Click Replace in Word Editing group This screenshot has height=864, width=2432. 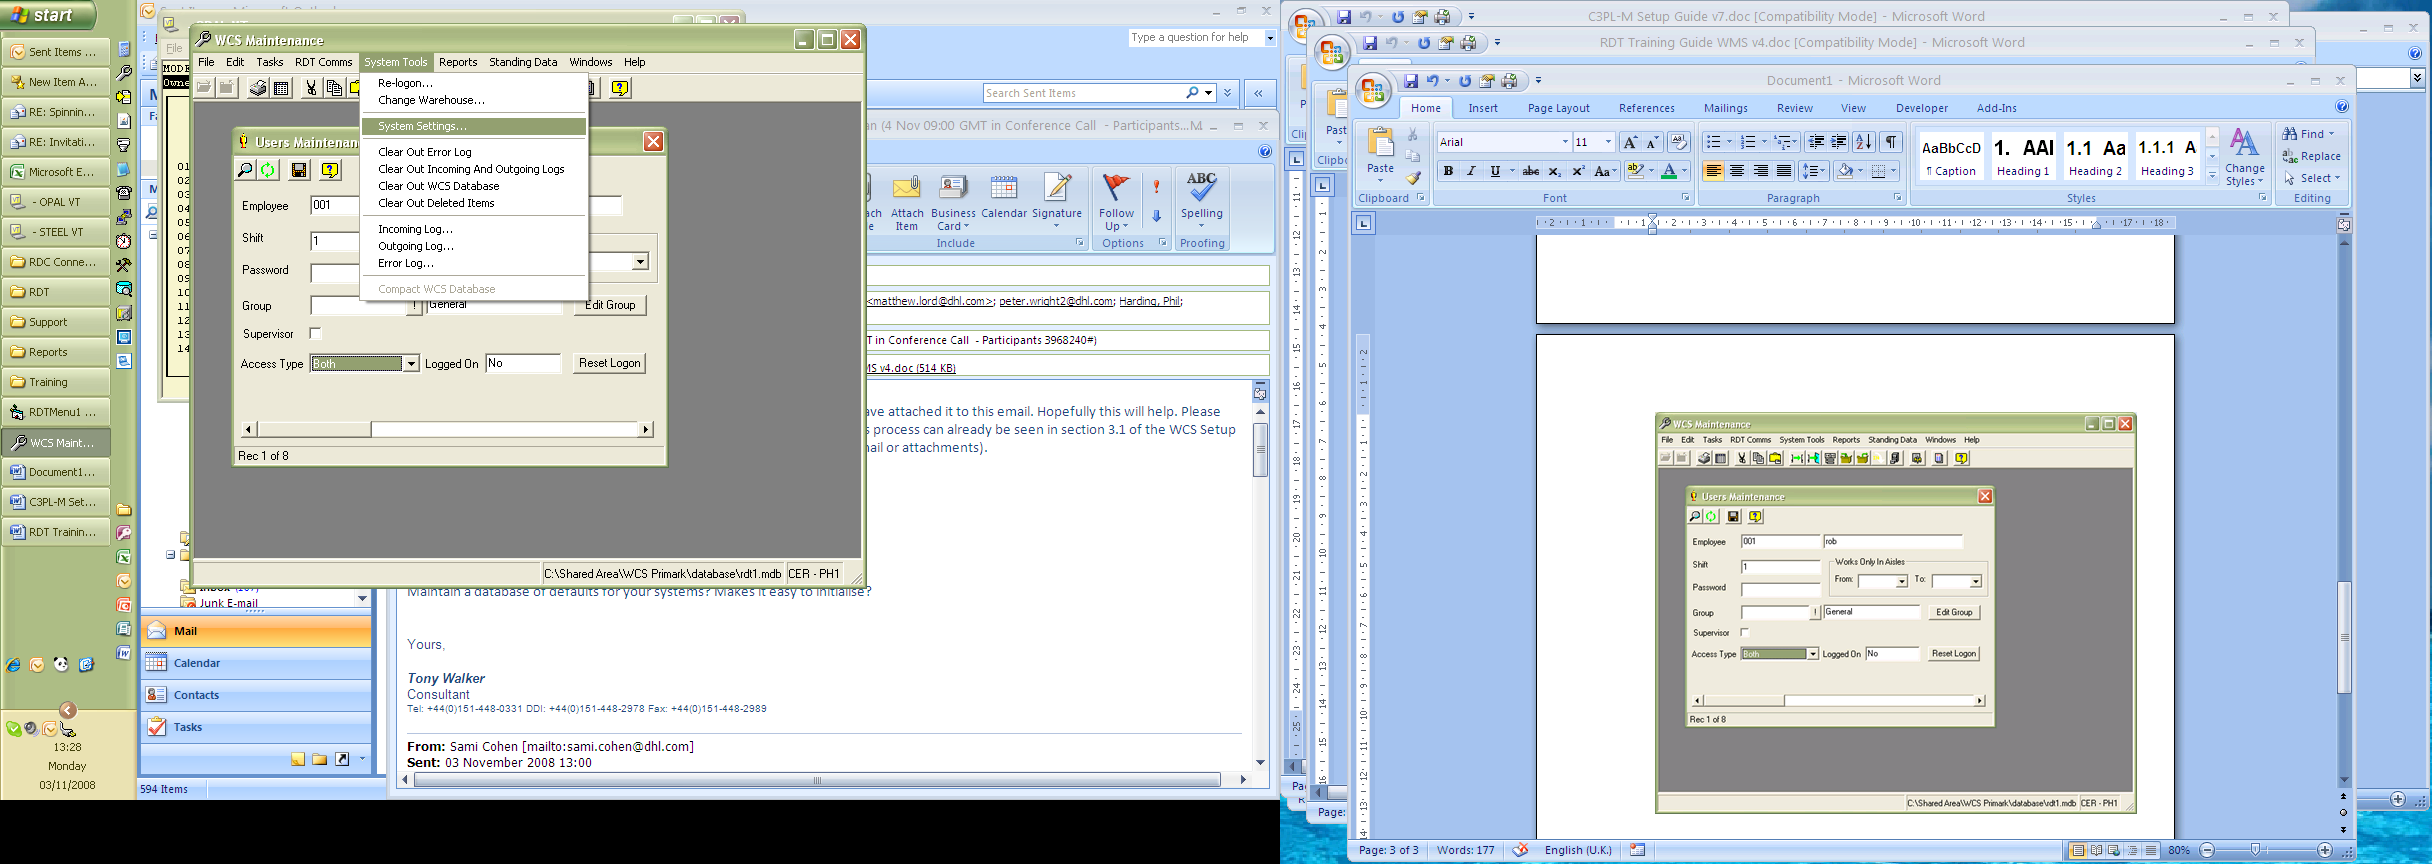click(x=2311, y=156)
